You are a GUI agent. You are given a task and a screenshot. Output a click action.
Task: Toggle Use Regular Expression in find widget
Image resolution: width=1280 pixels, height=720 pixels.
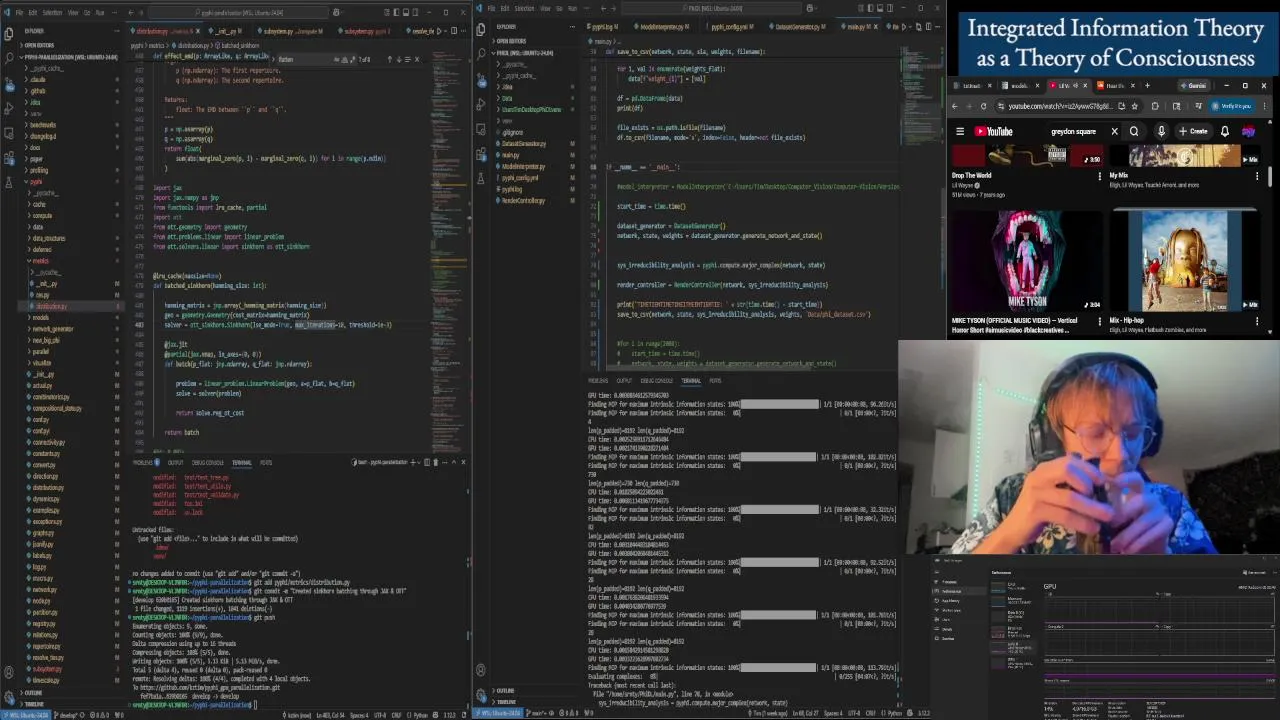[353, 59]
